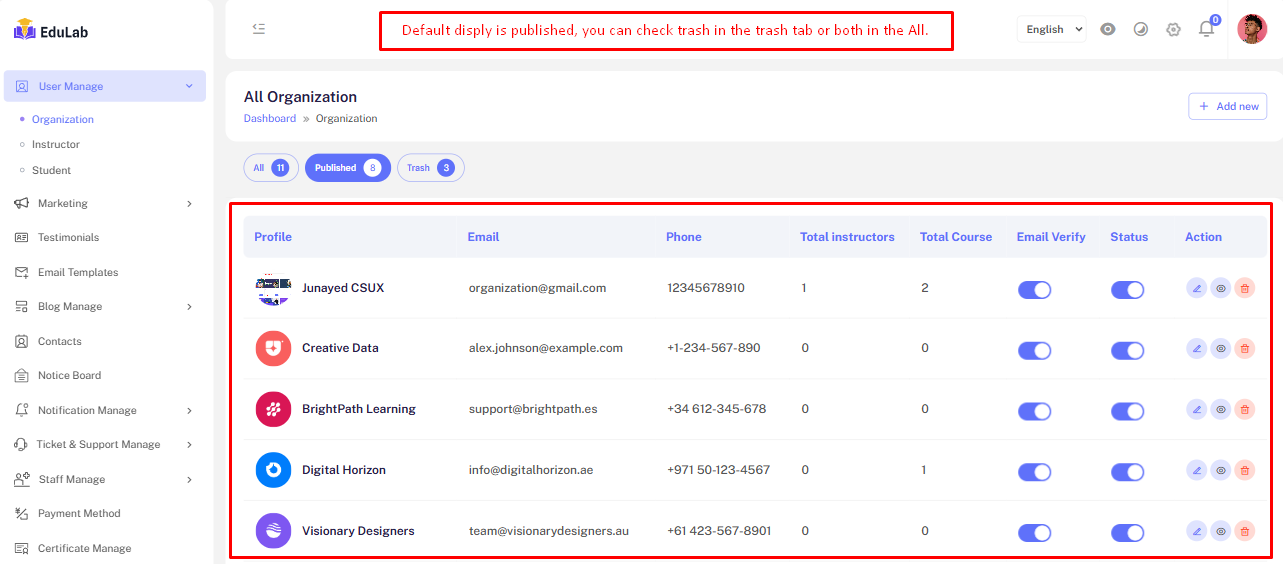
Task: Switch to the All organizations tab
Action: click(271, 168)
